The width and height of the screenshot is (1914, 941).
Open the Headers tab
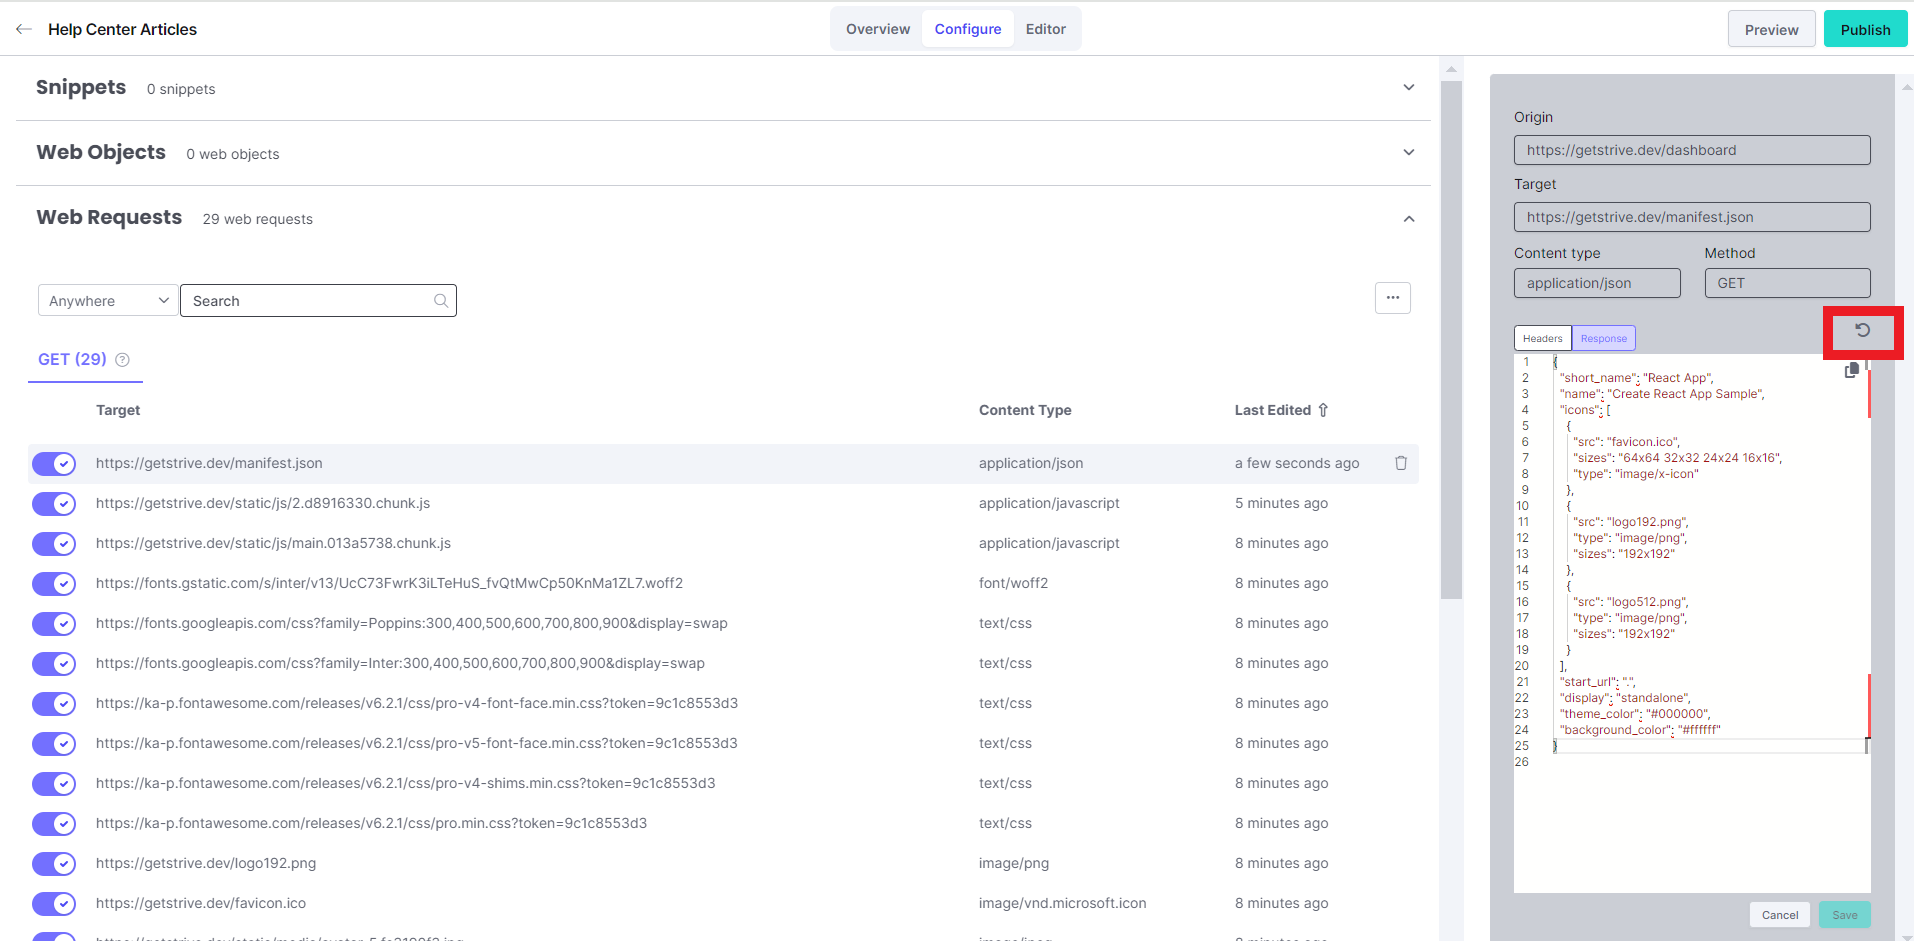click(1542, 338)
